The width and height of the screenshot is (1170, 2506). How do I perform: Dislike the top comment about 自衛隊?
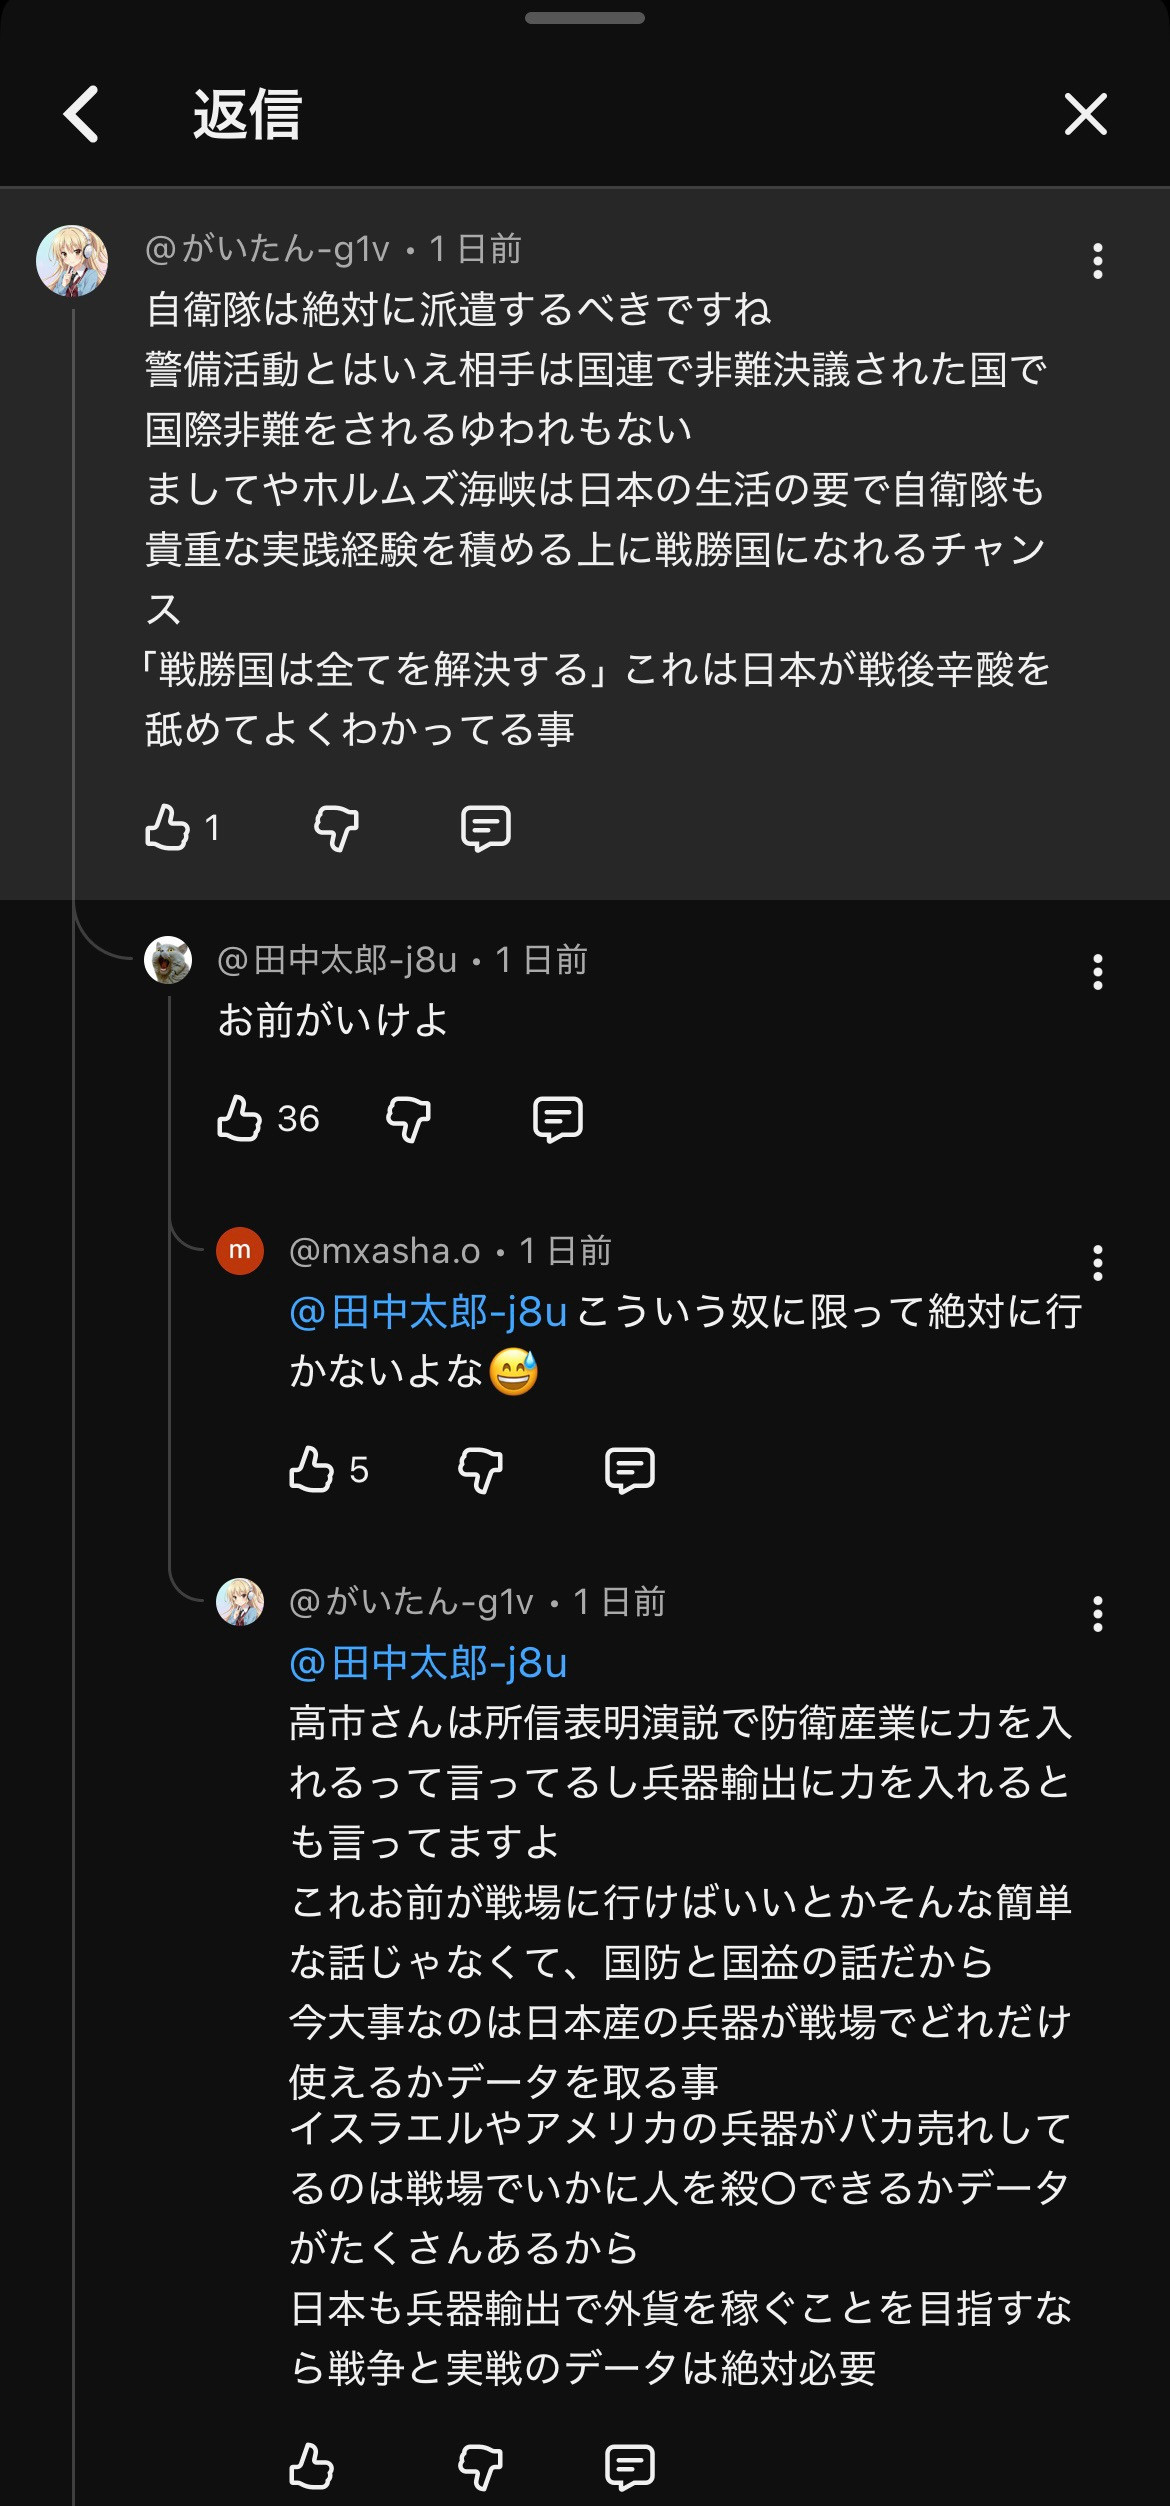pyautogui.click(x=336, y=828)
